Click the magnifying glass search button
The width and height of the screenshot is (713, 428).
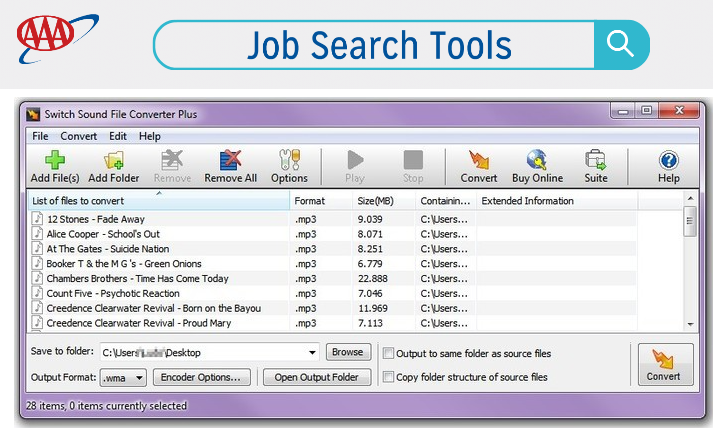[x=621, y=45]
